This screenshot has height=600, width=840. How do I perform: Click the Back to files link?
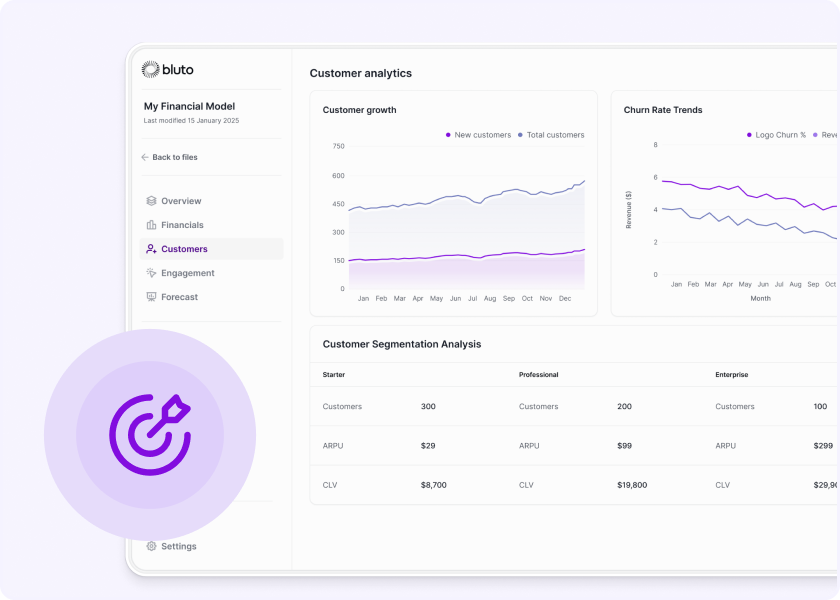(174, 157)
